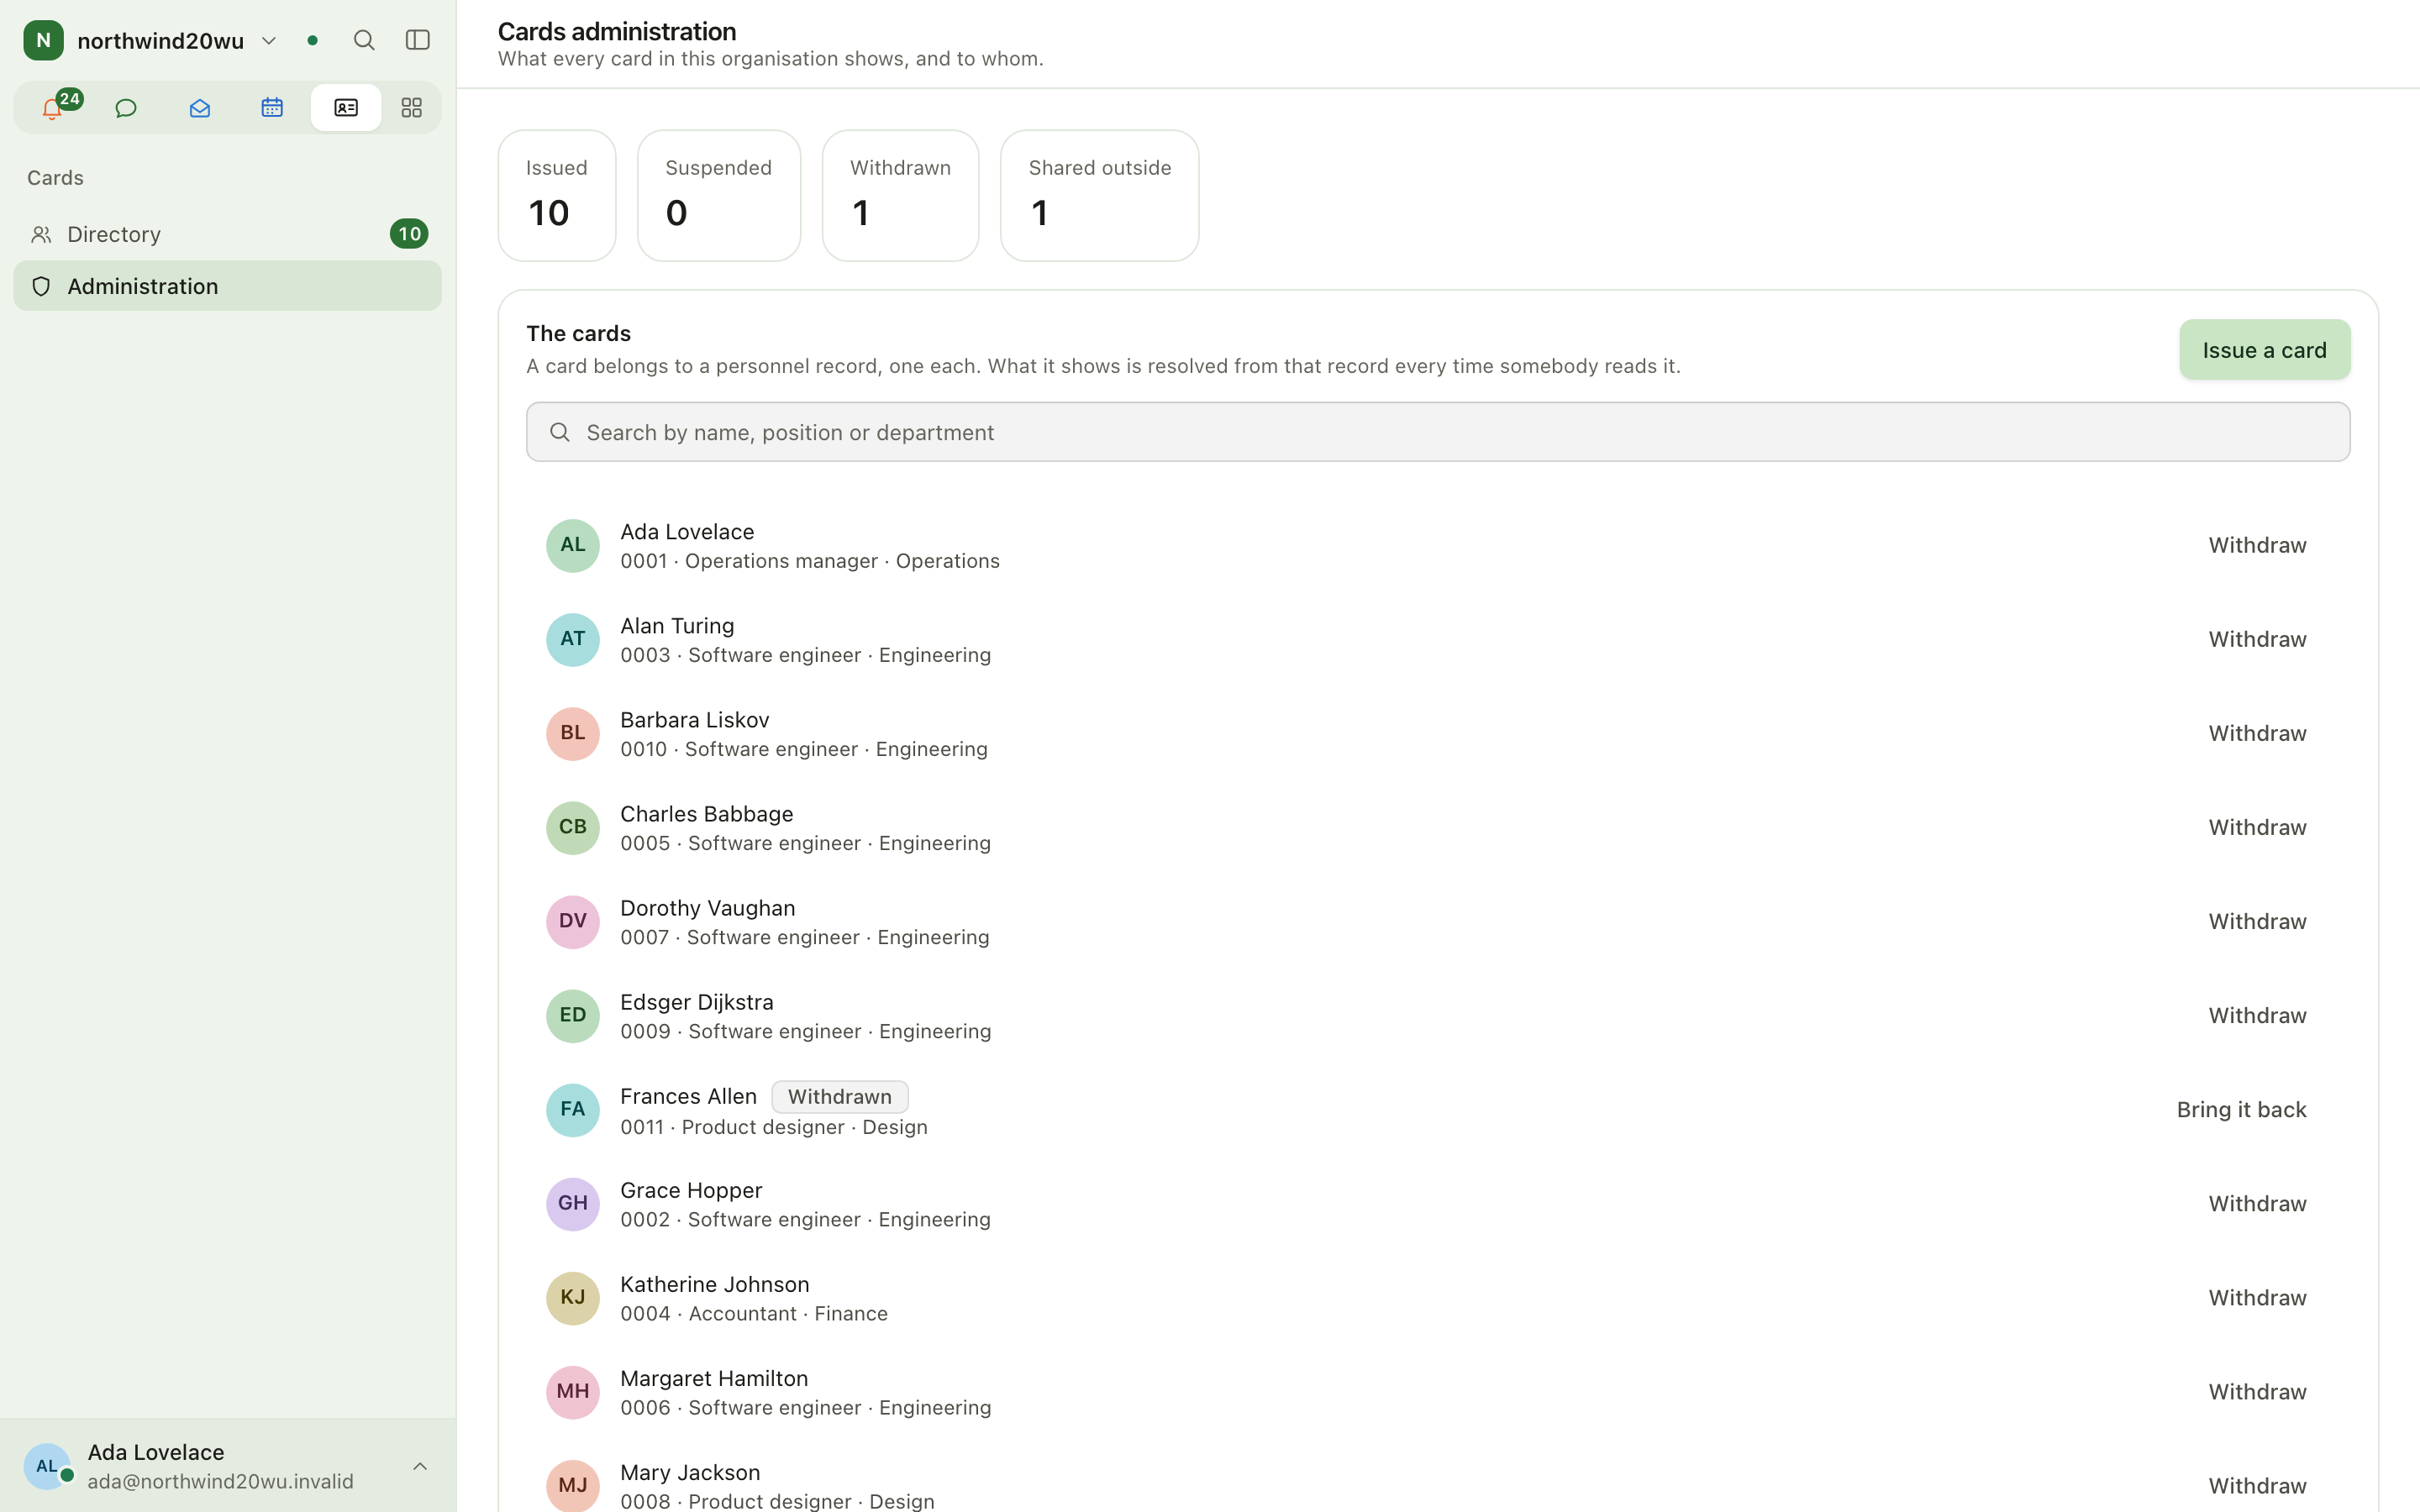The image size is (2420, 1512).
Task: Toggle the sidebar panel icon
Action: [x=418, y=40]
